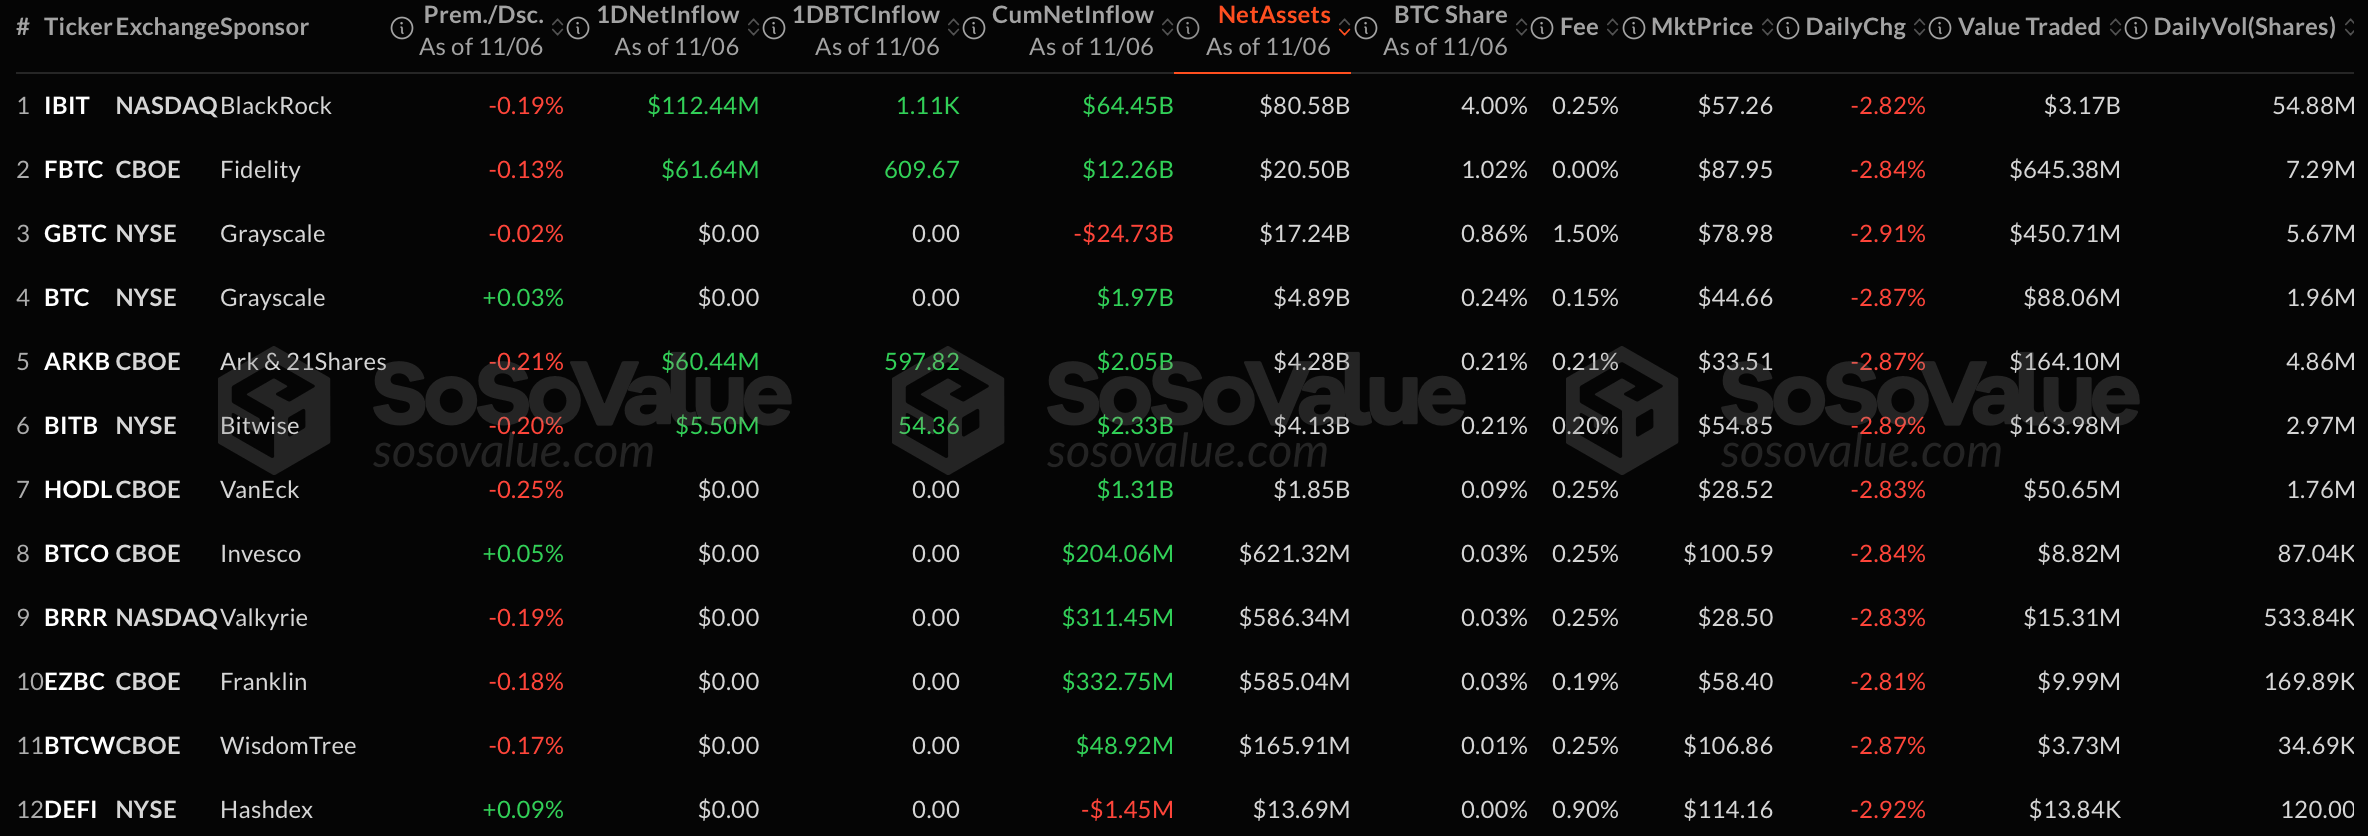Image resolution: width=2368 pixels, height=836 pixels.
Task: Click WisdomTree sponsor name
Action: [x=288, y=745]
